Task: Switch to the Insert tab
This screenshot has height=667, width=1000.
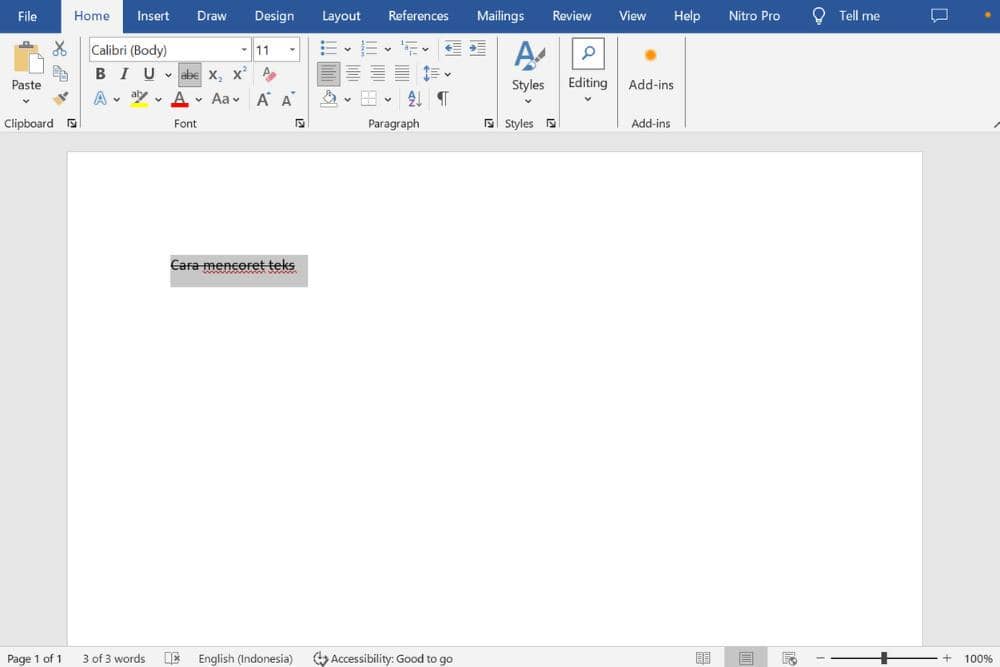Action: pyautogui.click(x=153, y=16)
